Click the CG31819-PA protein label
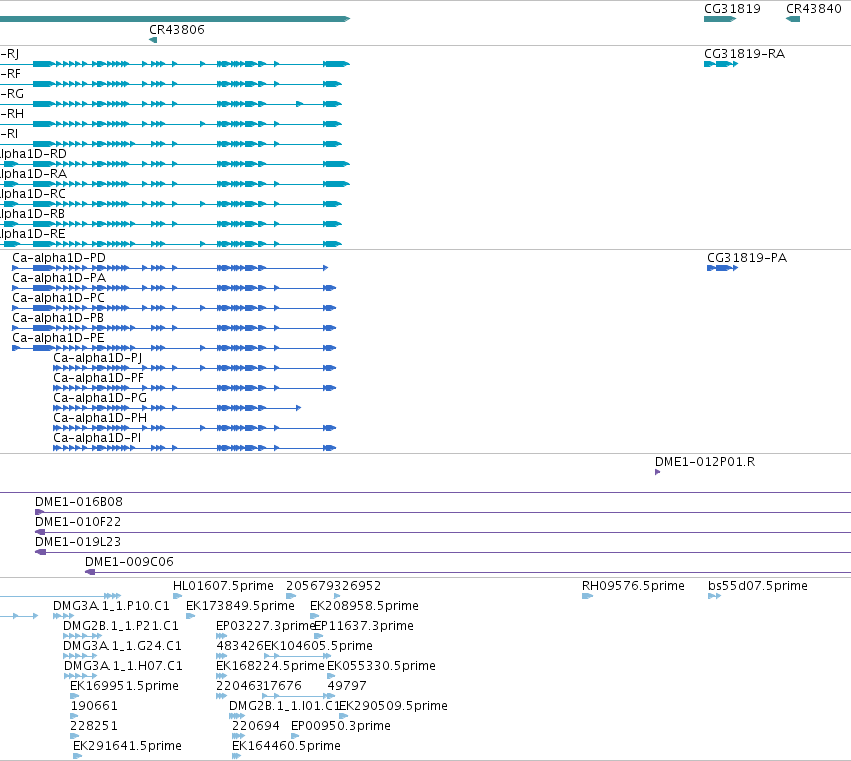This screenshot has width=851, height=761. point(747,258)
